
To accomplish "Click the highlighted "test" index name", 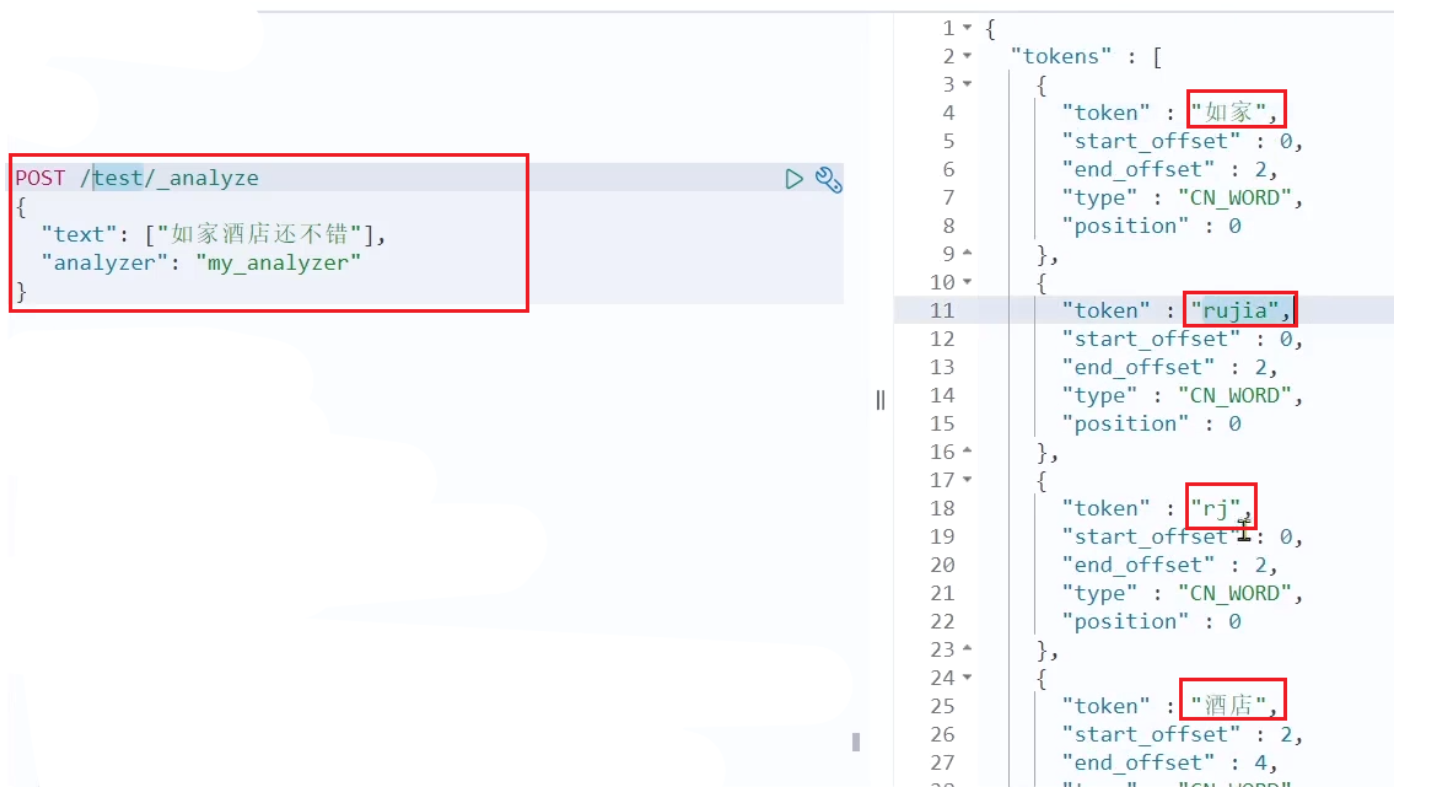I will point(118,178).
